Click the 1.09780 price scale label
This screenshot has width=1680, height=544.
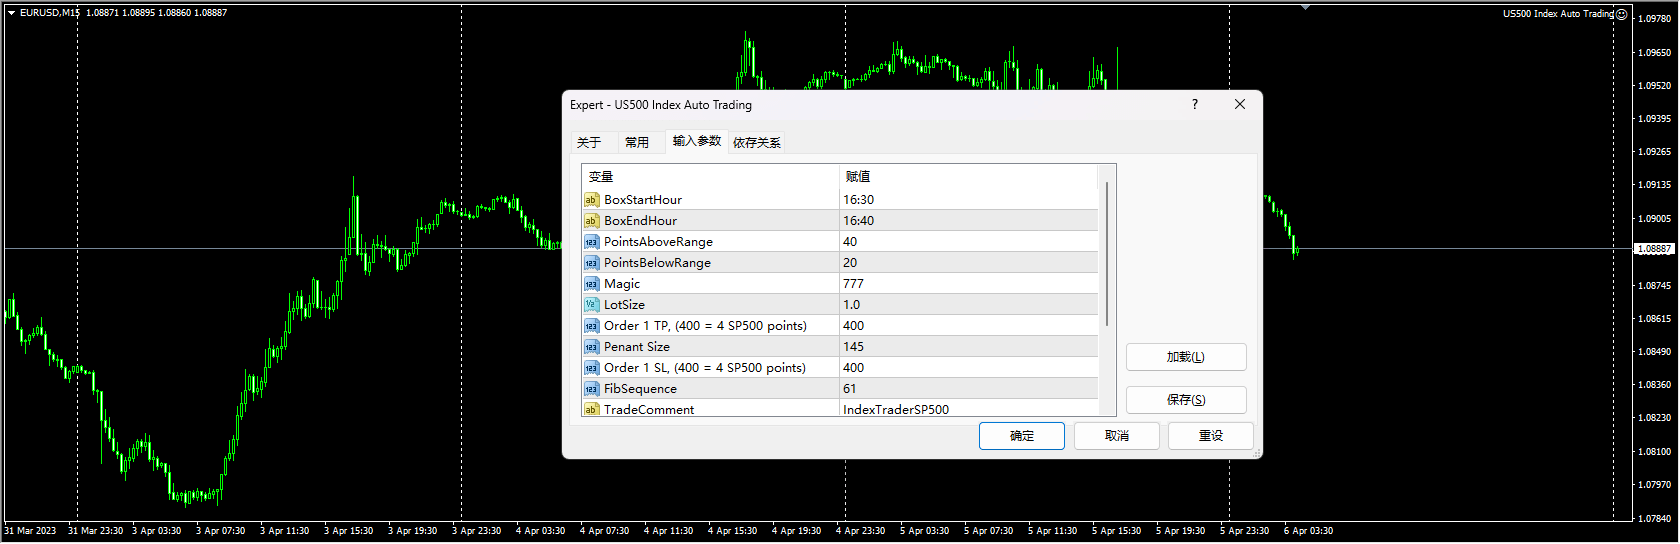(x=1654, y=19)
